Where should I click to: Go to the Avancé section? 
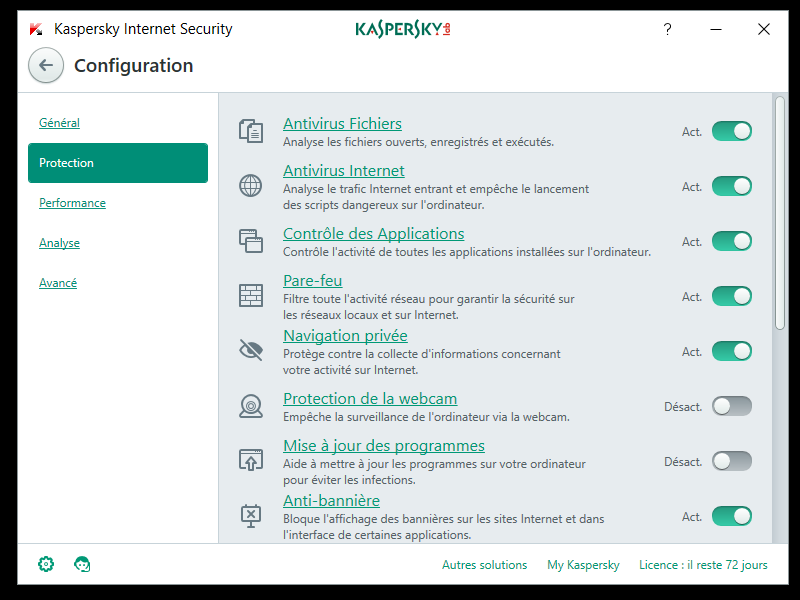(58, 283)
